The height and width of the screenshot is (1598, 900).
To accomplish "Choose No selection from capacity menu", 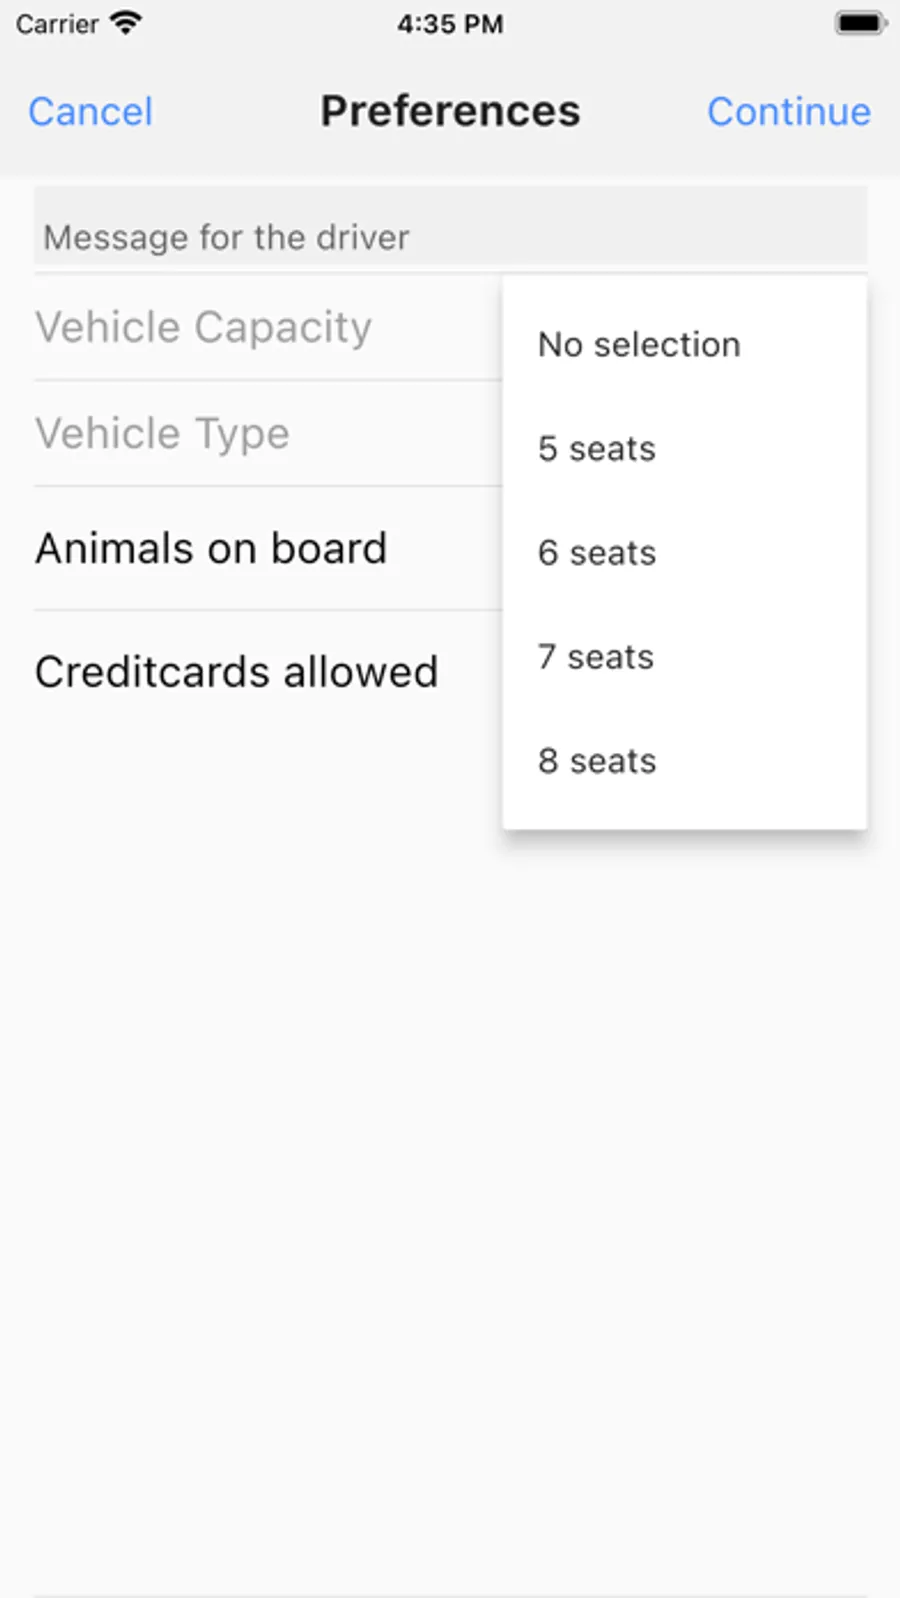I will pos(639,345).
